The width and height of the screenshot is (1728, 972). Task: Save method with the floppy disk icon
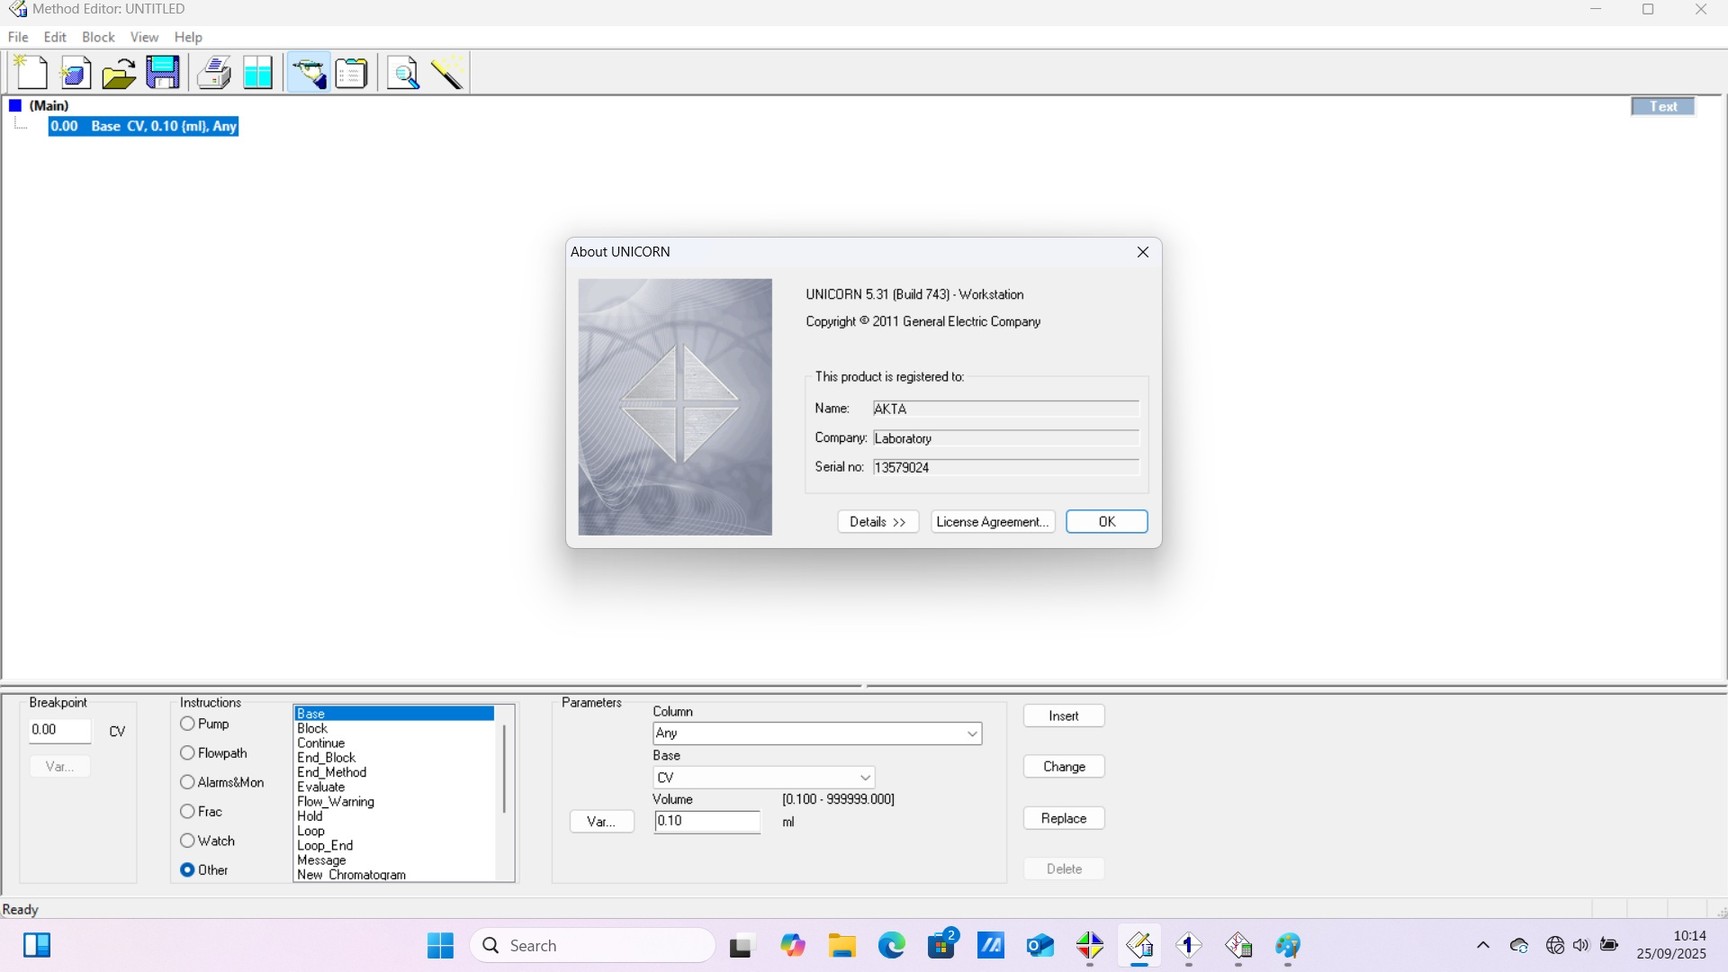[163, 73]
